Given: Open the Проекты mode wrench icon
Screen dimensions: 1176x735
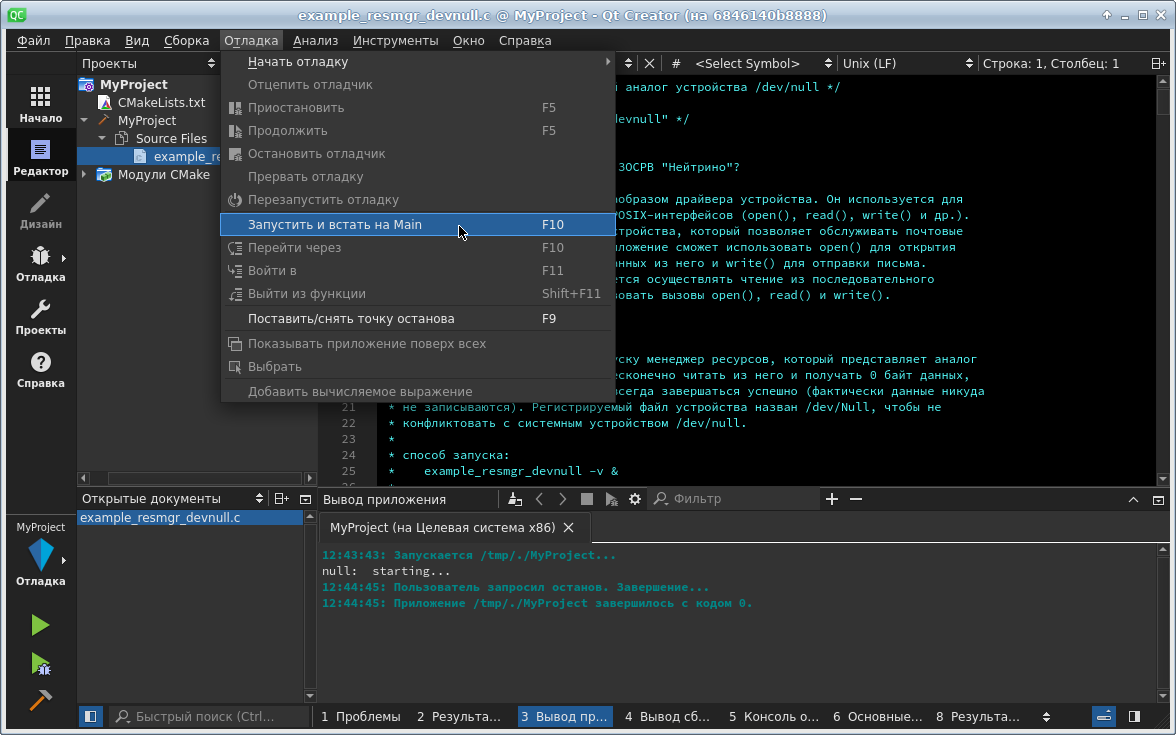Looking at the screenshot, I should pos(40,316).
